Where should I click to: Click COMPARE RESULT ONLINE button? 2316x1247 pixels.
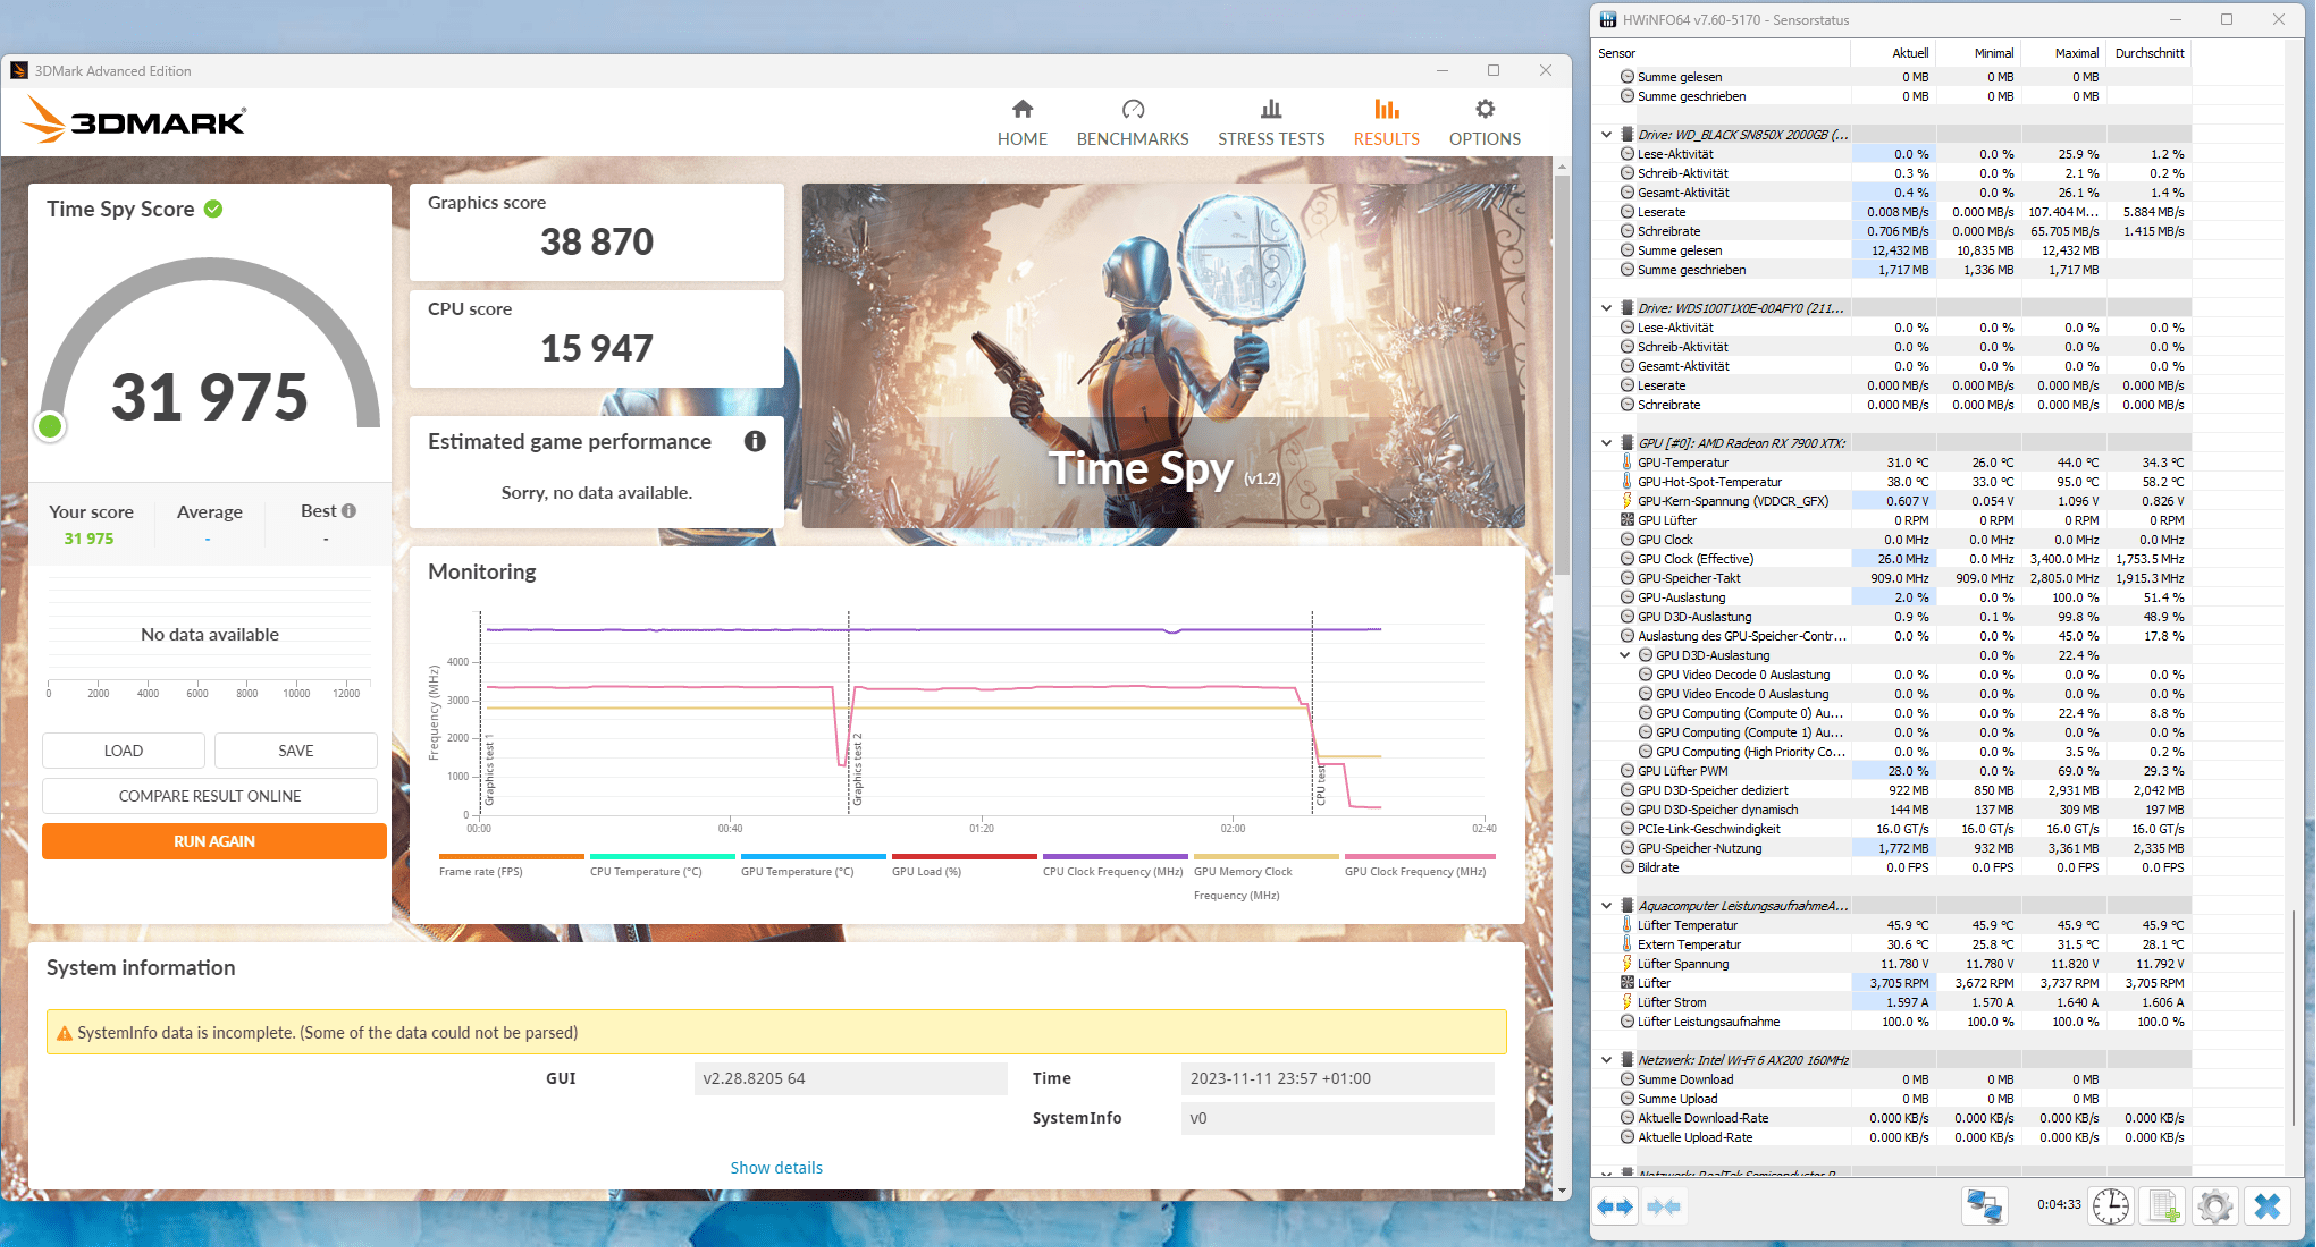210,796
